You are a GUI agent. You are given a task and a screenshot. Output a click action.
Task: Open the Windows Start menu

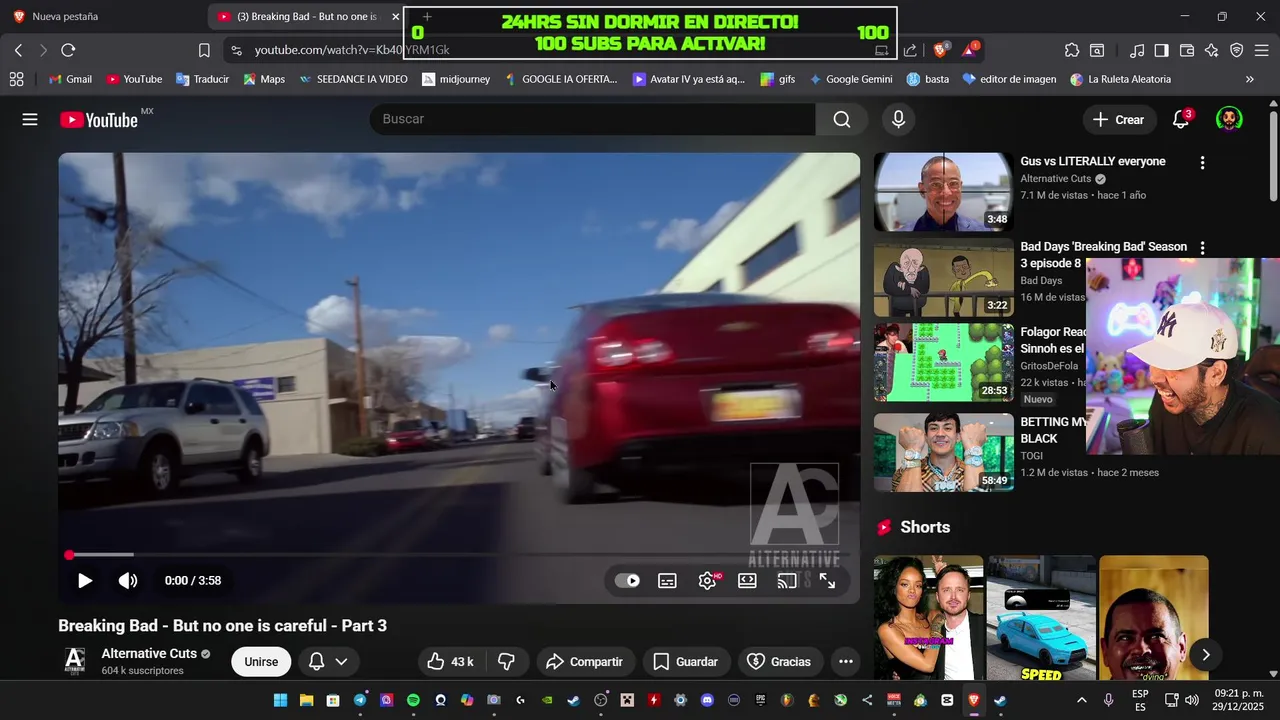(x=280, y=700)
